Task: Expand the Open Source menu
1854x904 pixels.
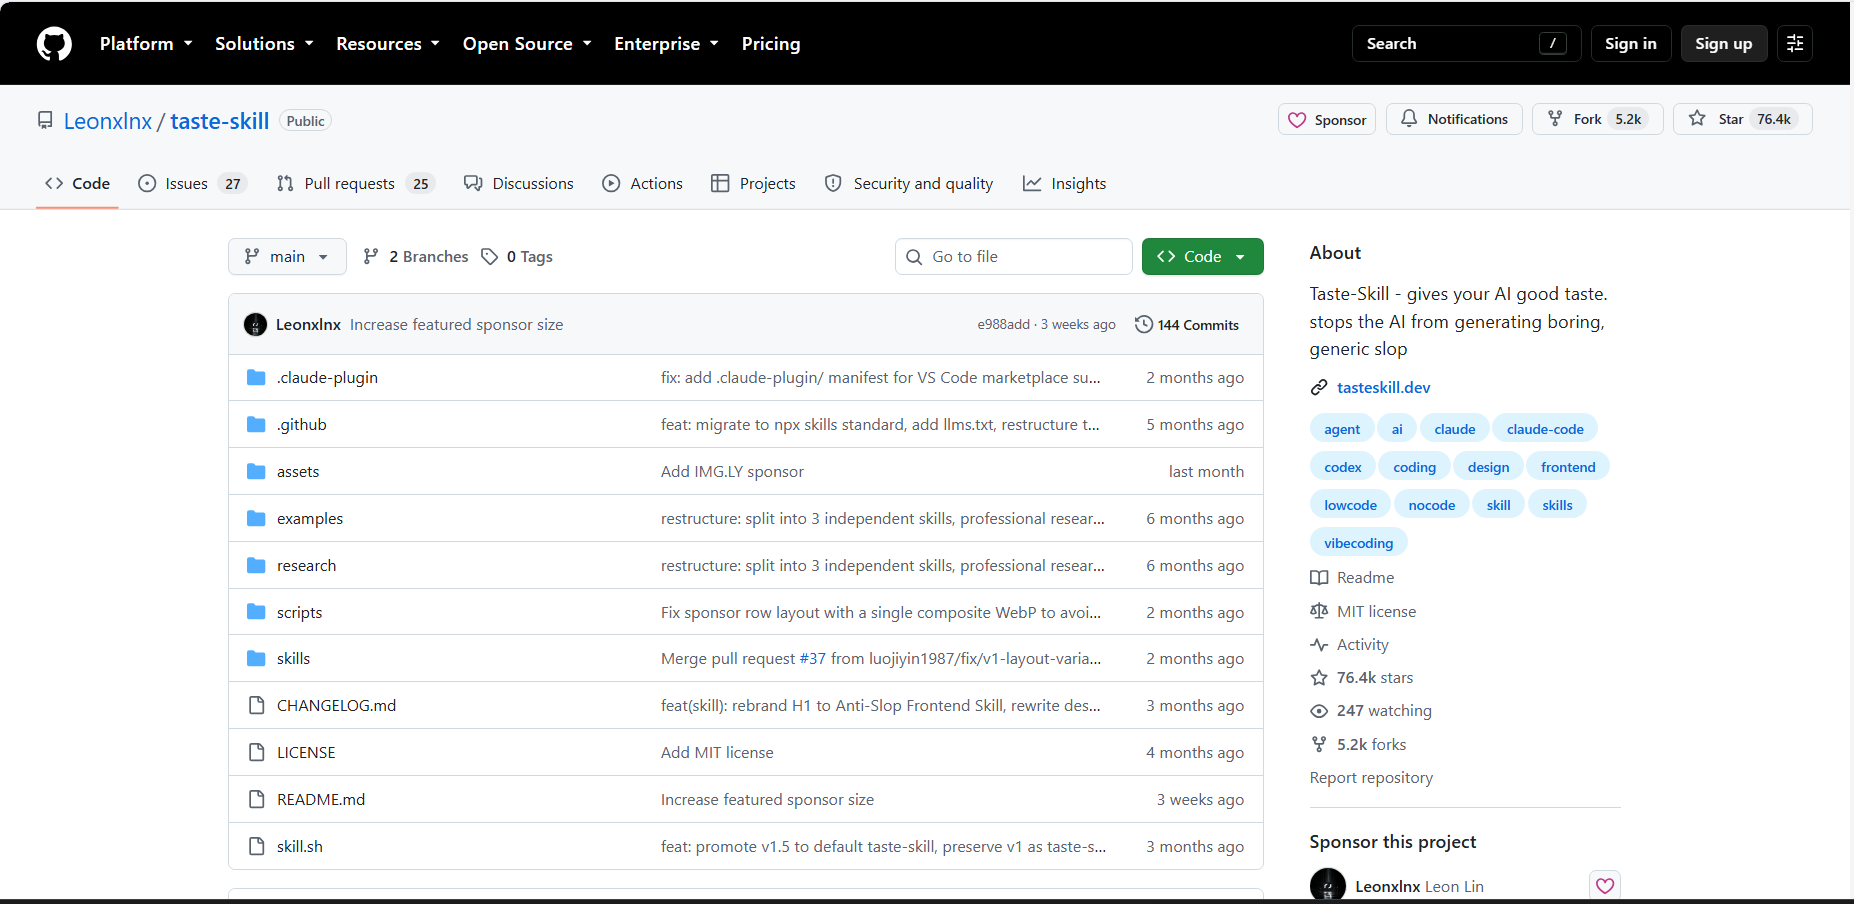Action: 527,44
